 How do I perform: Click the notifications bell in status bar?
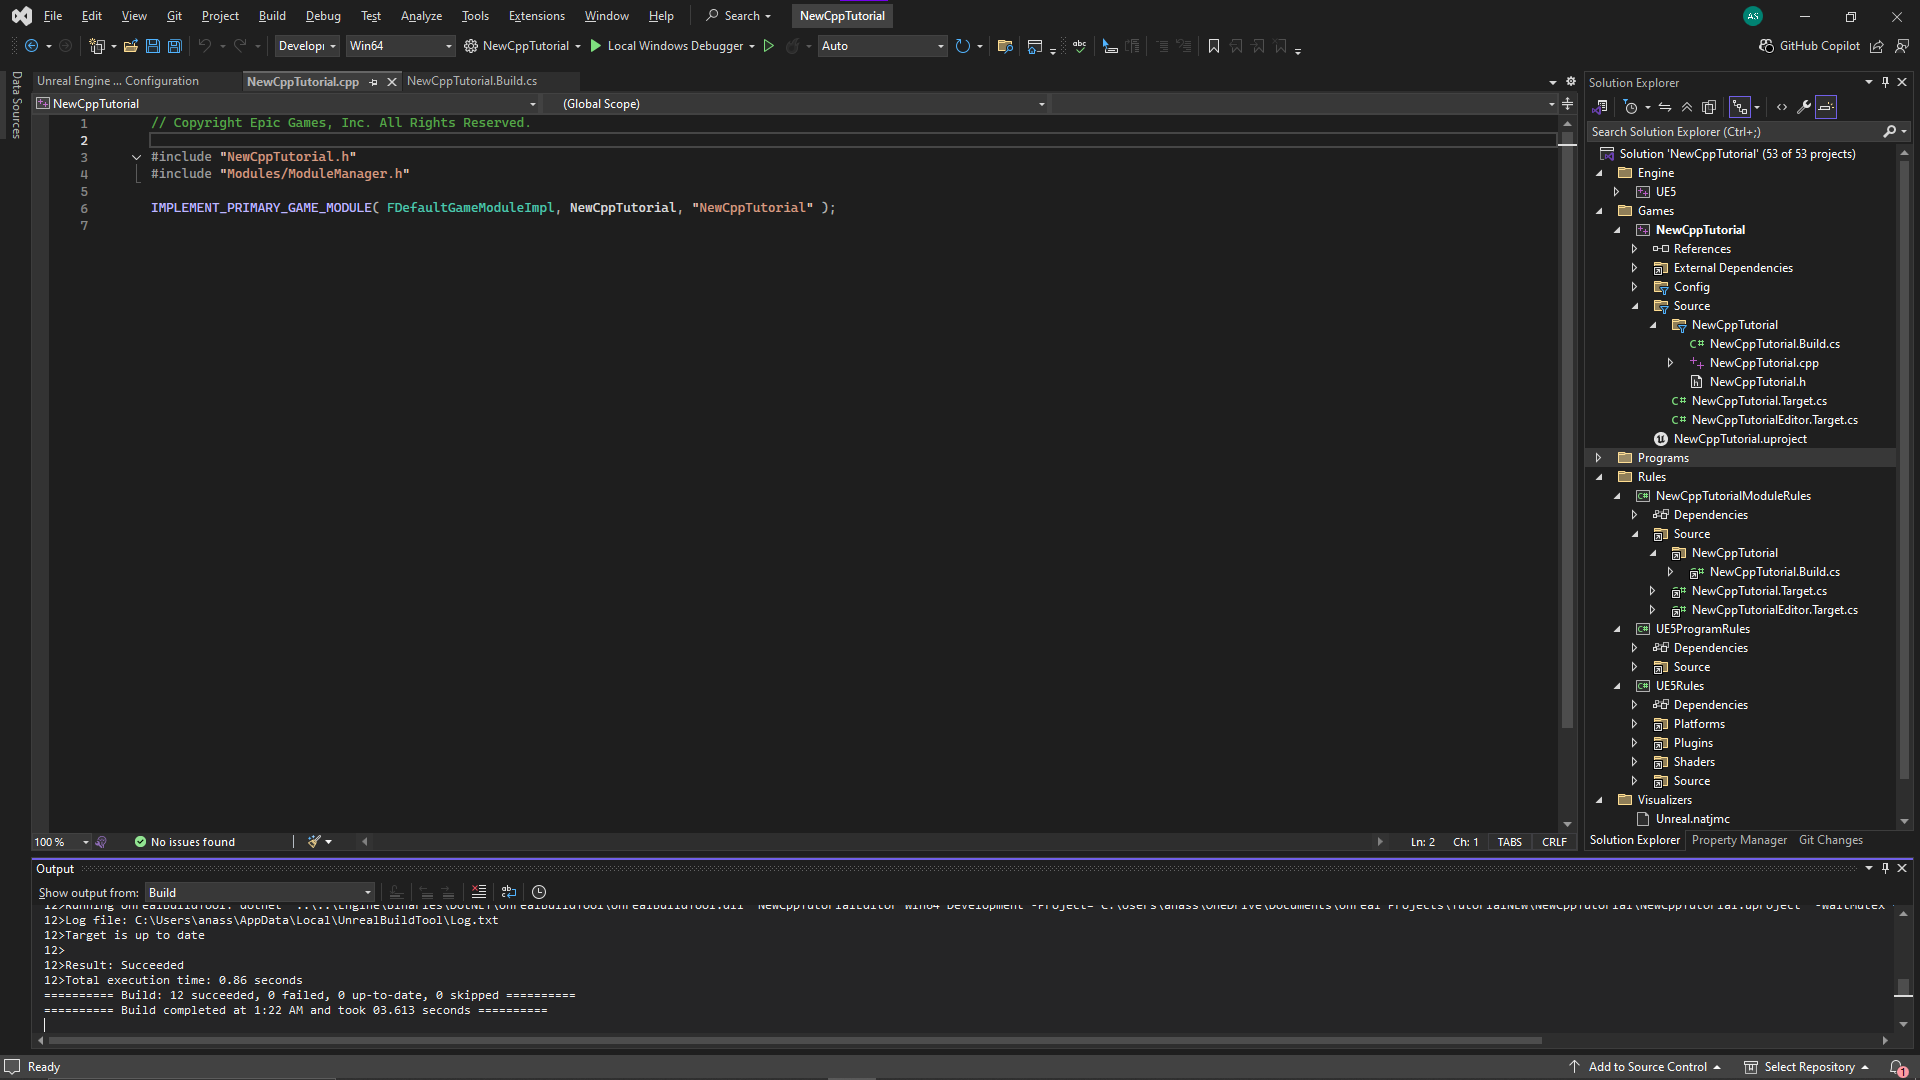click(x=1897, y=1067)
